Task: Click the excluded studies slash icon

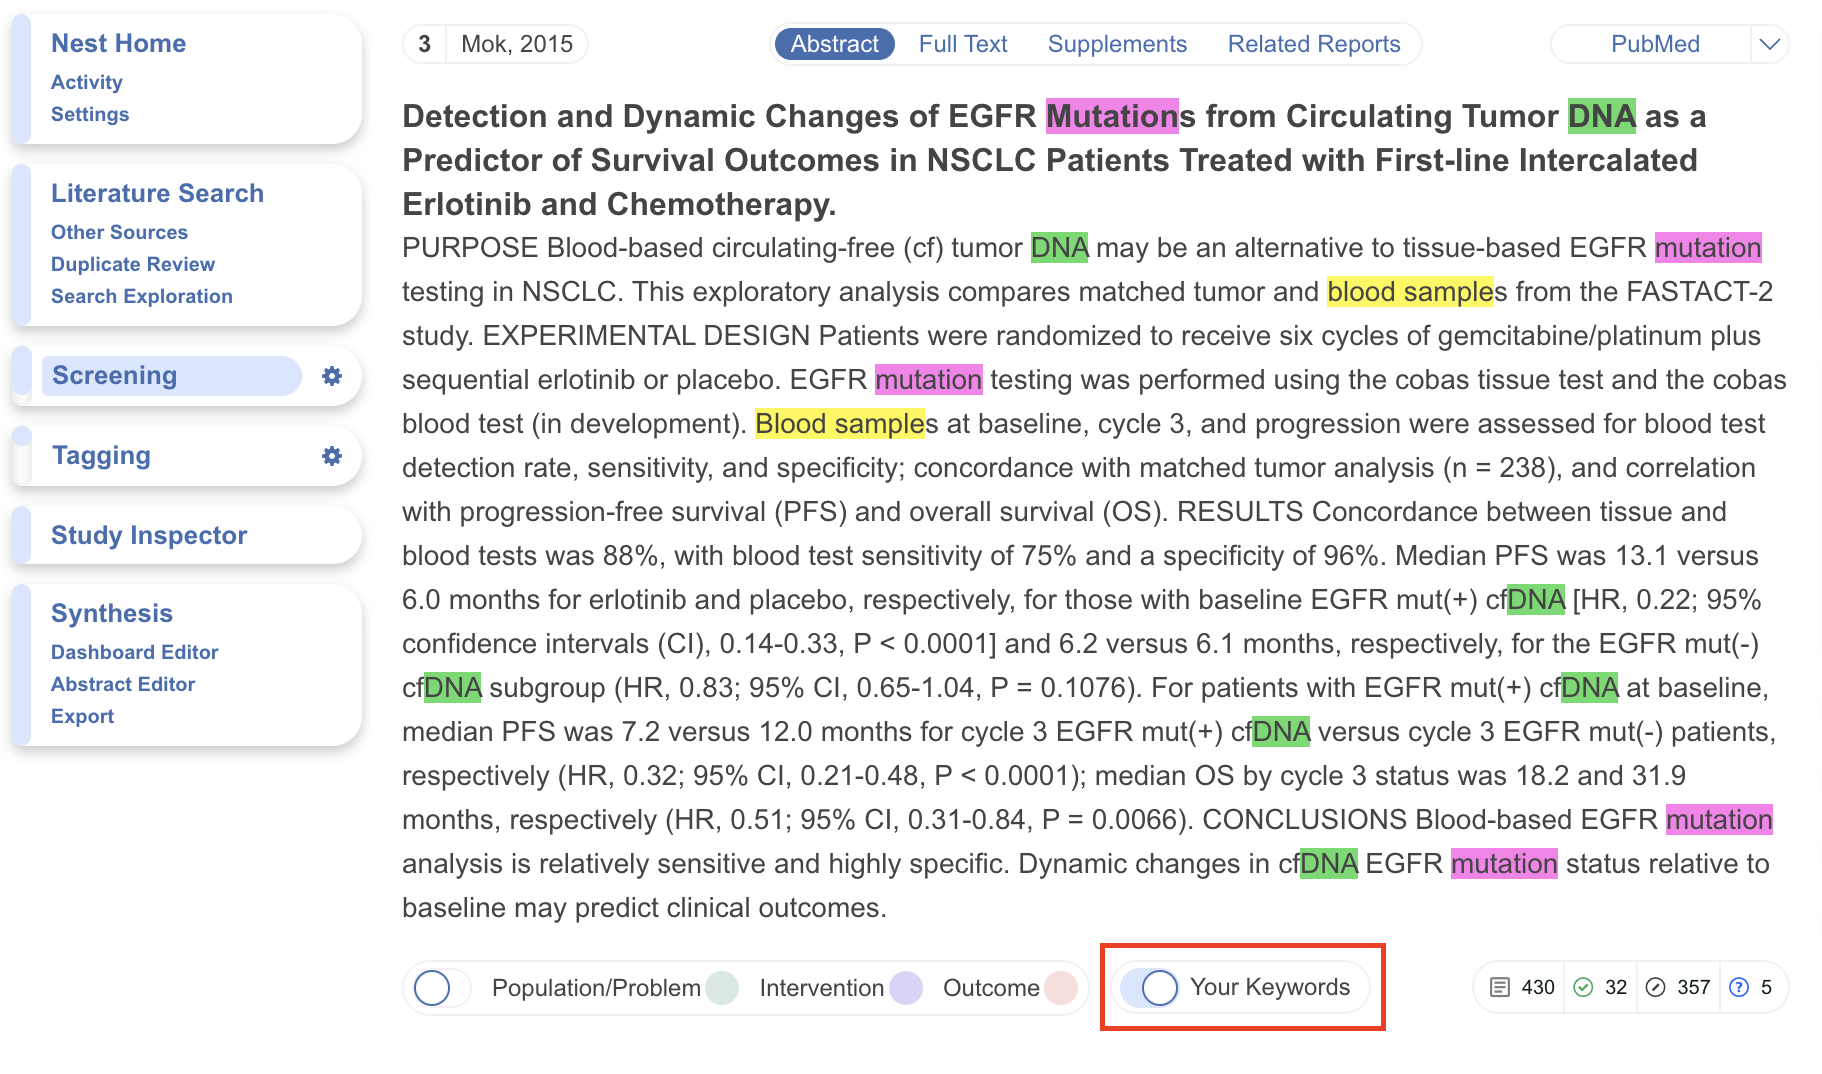Action: [x=1656, y=988]
